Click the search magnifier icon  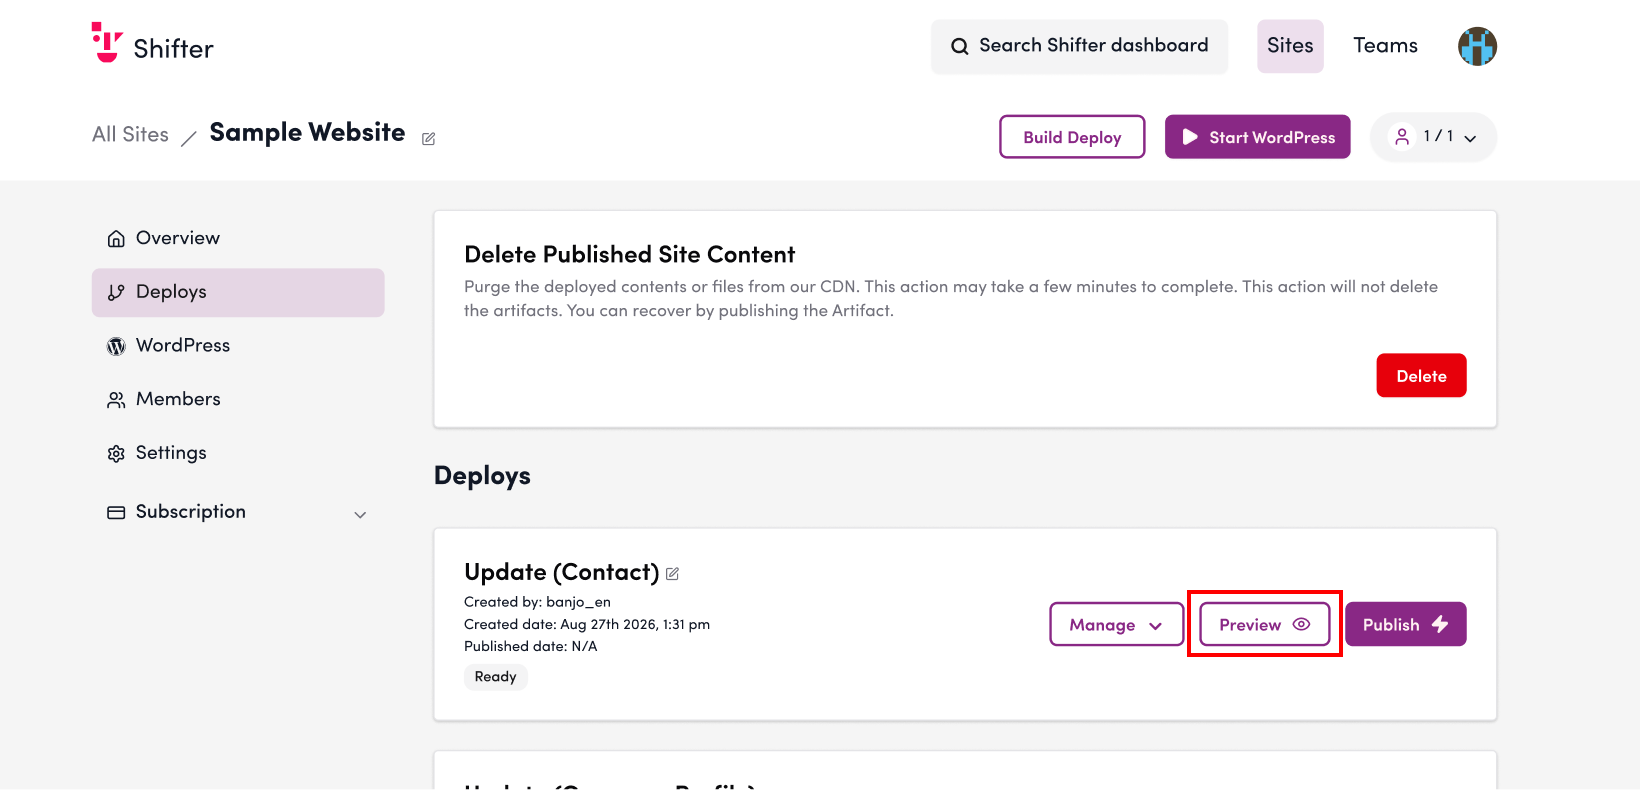click(x=959, y=46)
